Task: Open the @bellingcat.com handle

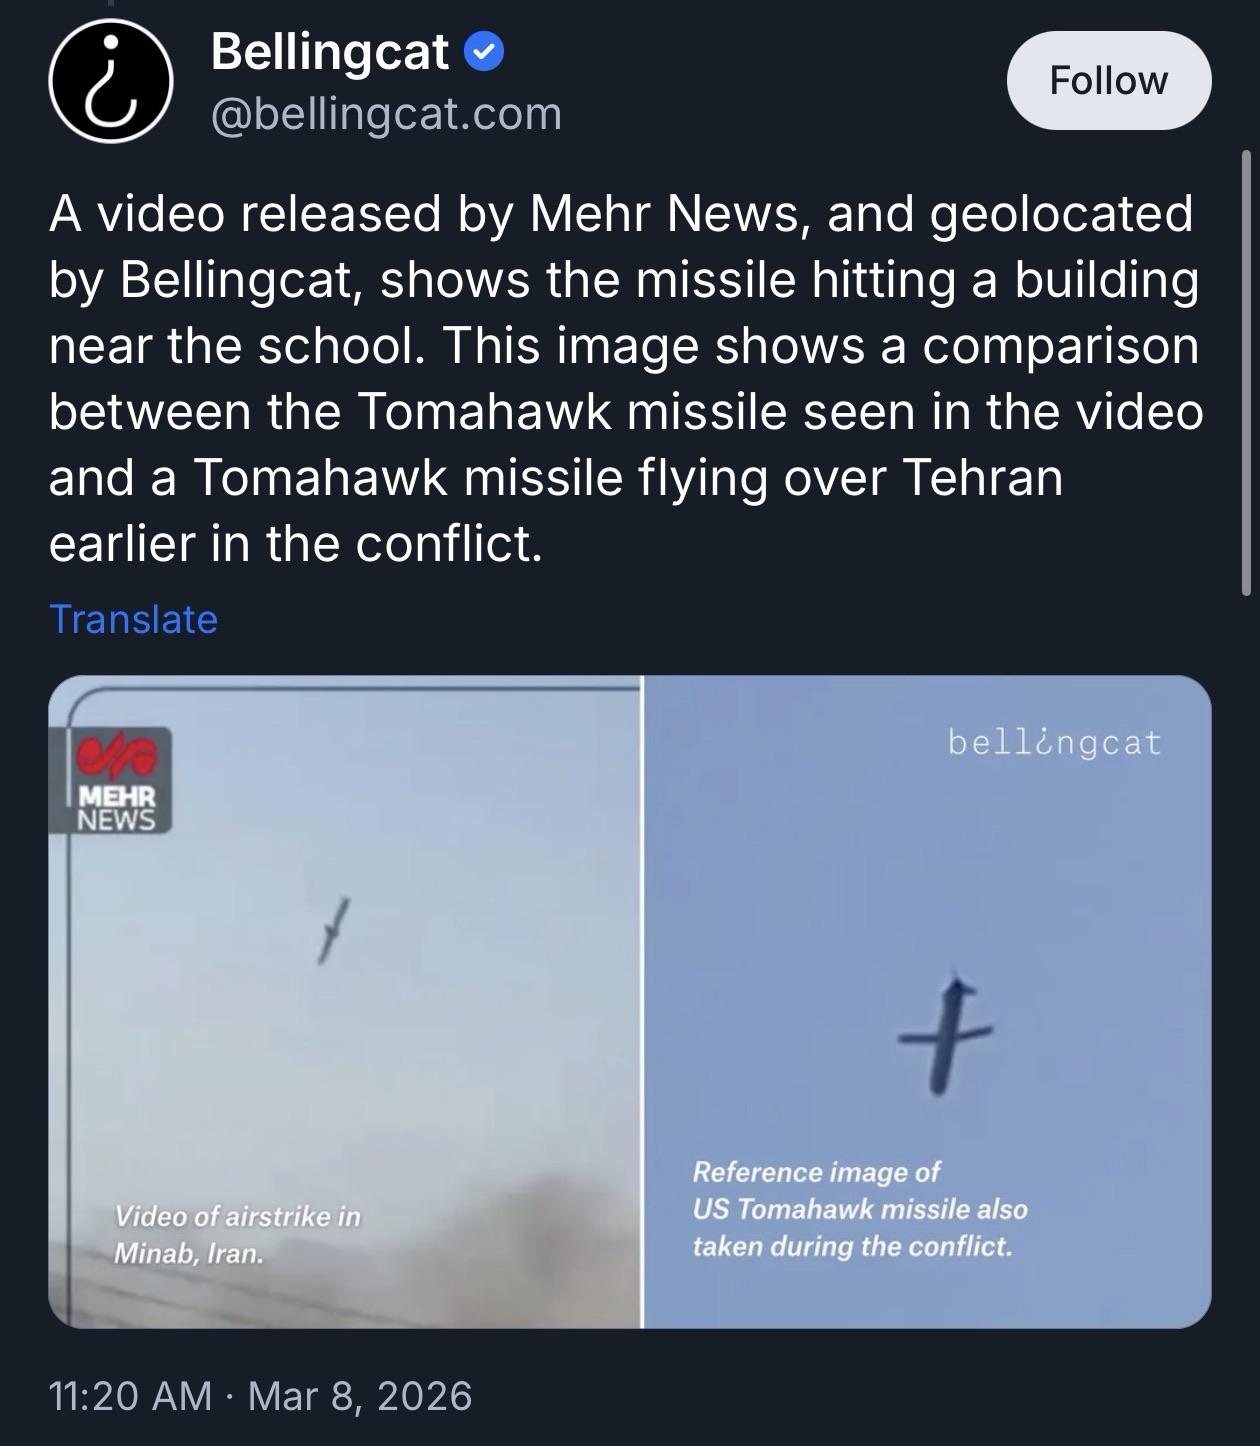Action: tap(386, 114)
